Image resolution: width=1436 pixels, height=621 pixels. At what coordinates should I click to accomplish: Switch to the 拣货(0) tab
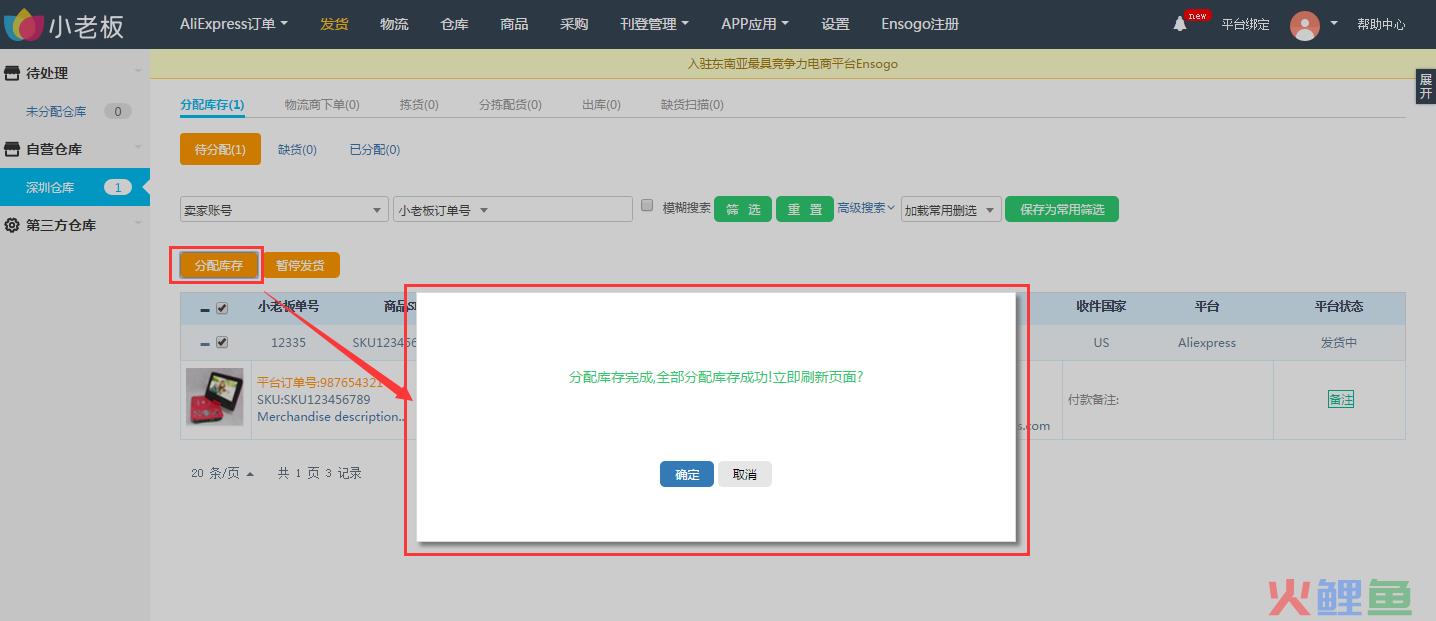point(419,104)
